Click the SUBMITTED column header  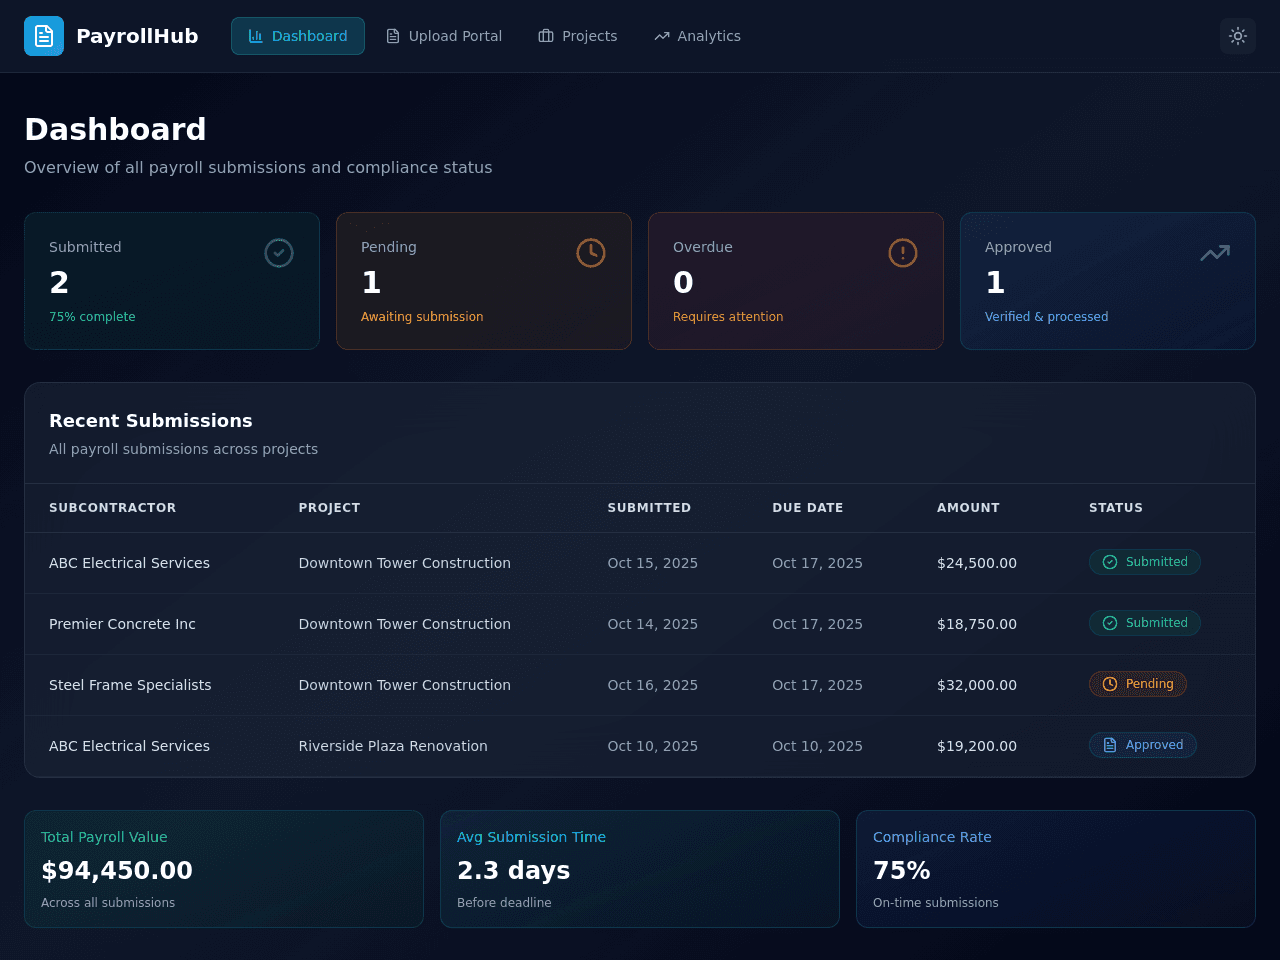(x=649, y=508)
